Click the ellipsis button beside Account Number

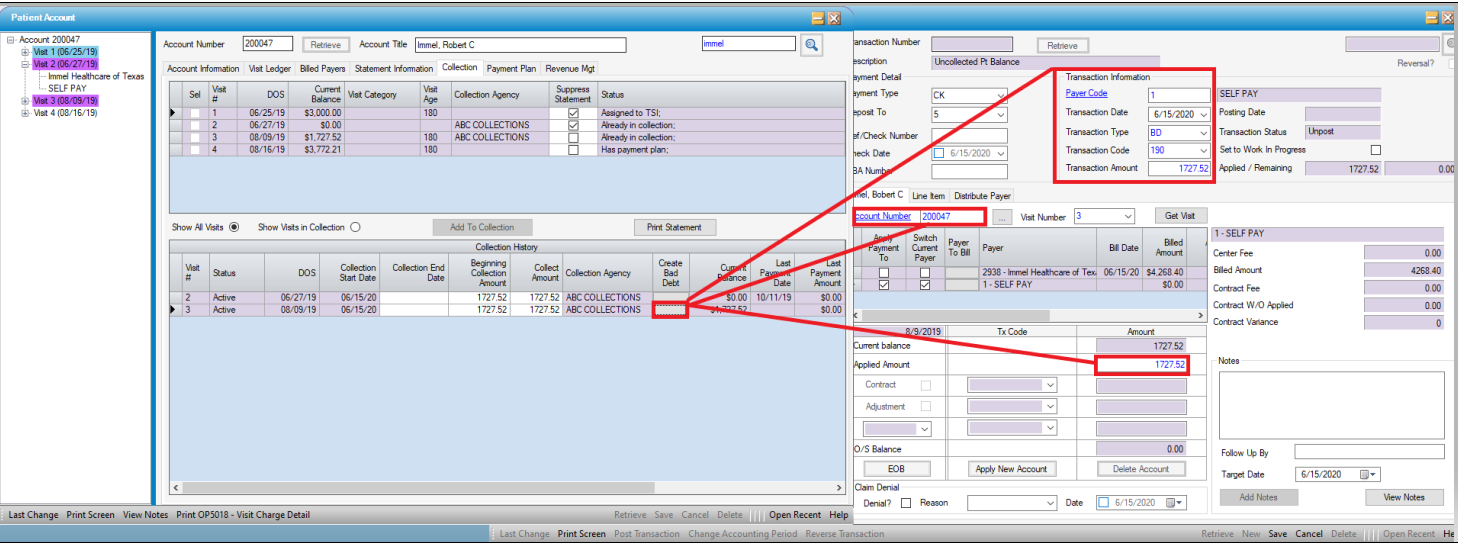1003,216
